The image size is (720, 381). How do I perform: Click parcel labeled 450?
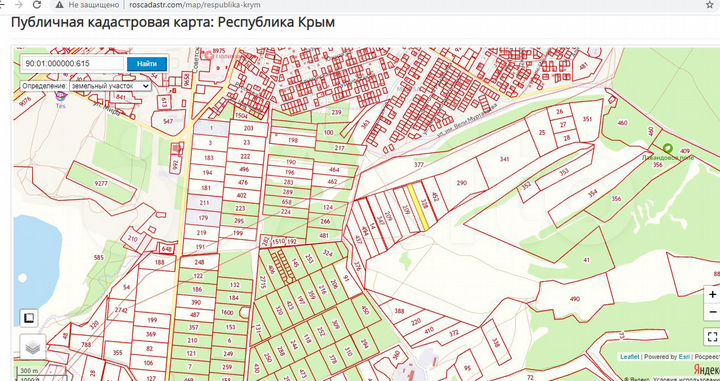click(x=366, y=309)
